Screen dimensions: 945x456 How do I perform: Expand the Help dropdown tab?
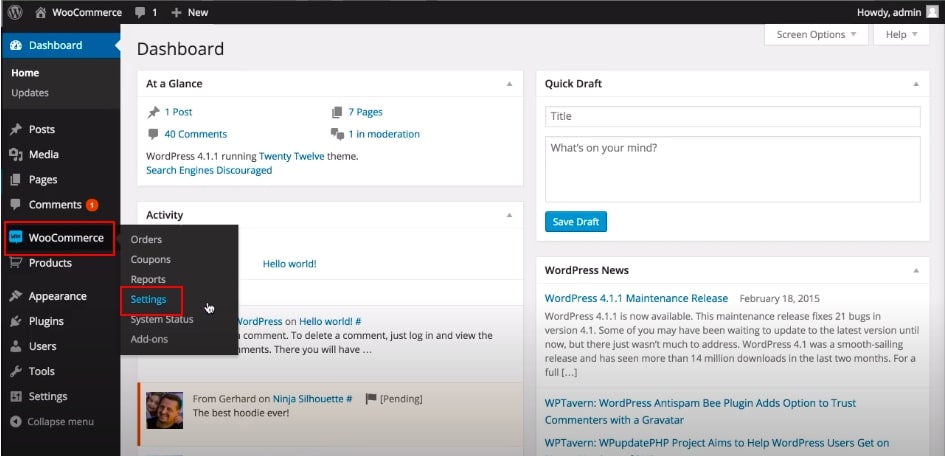902,34
